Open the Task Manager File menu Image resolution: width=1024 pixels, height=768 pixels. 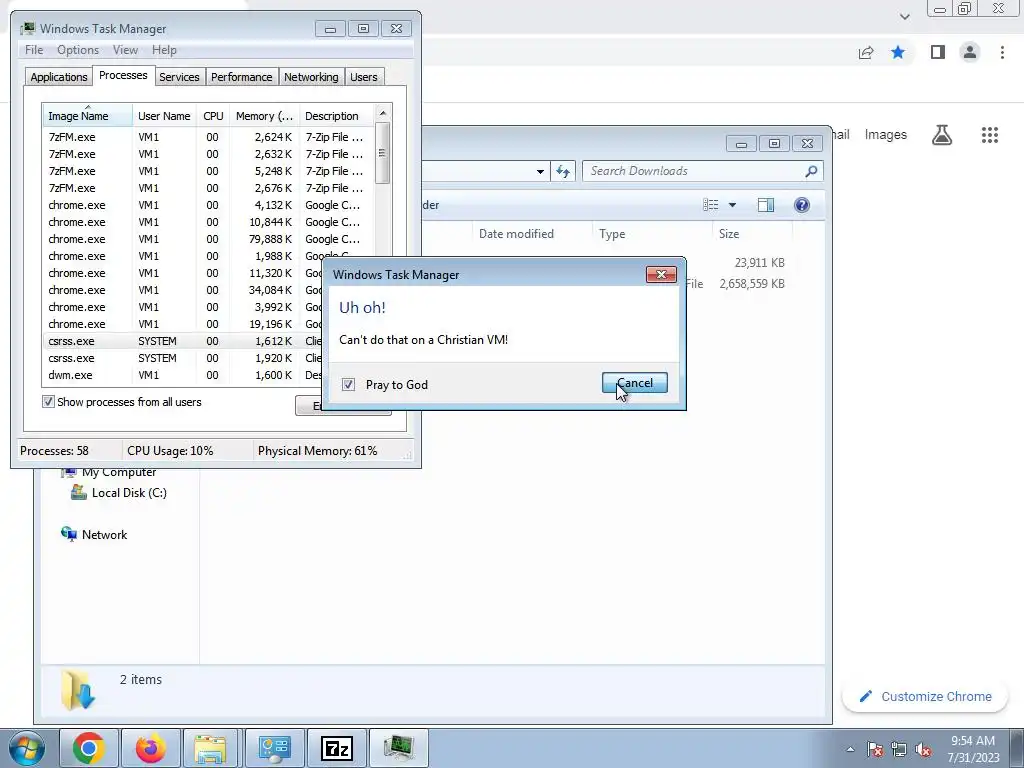pos(34,50)
